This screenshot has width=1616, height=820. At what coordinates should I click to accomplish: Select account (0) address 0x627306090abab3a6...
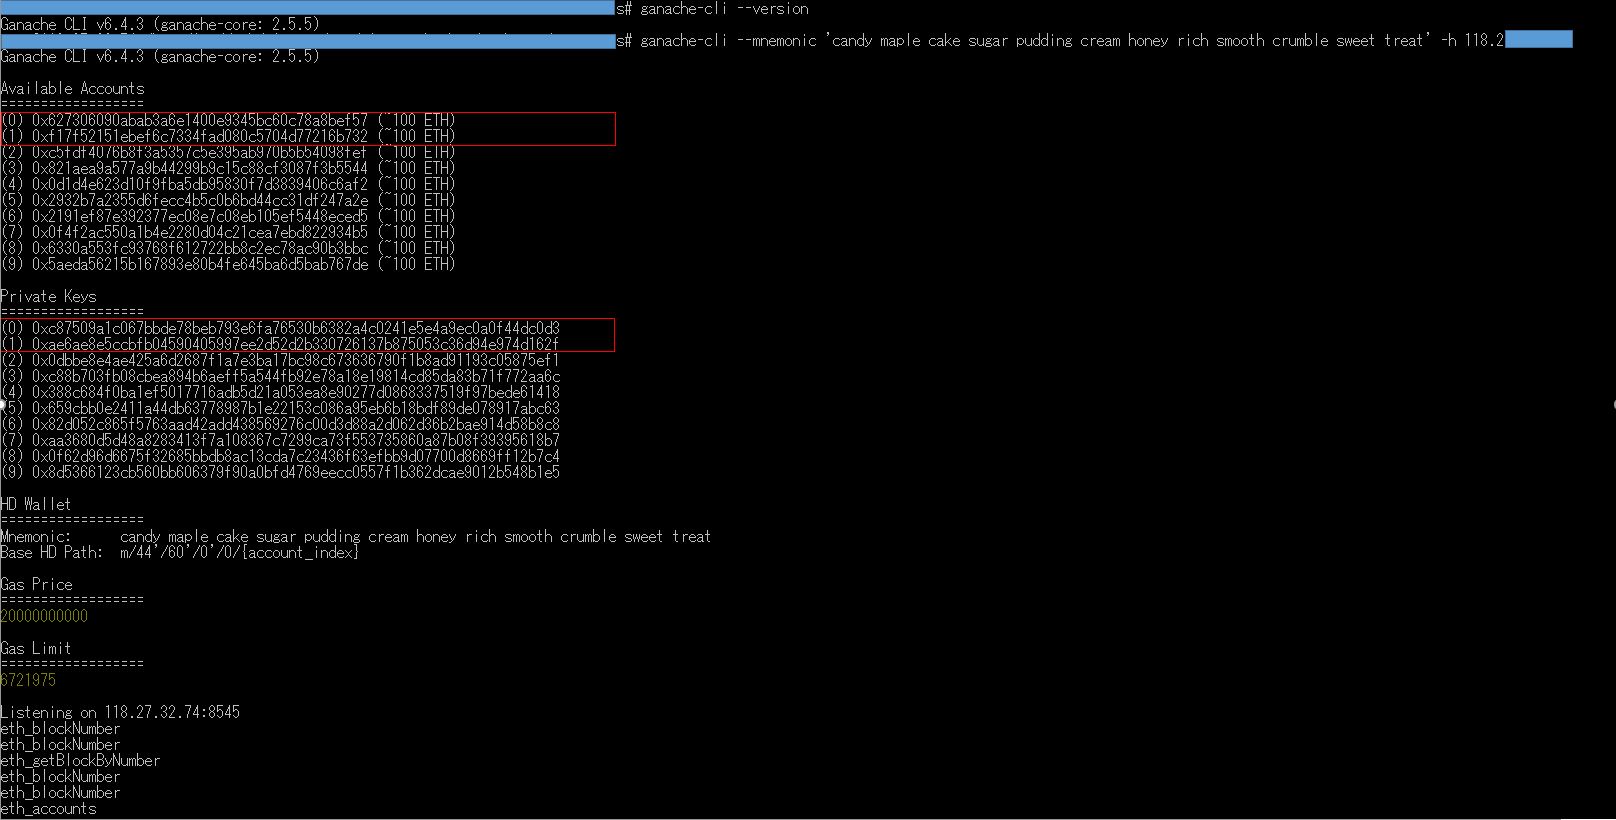pos(200,121)
